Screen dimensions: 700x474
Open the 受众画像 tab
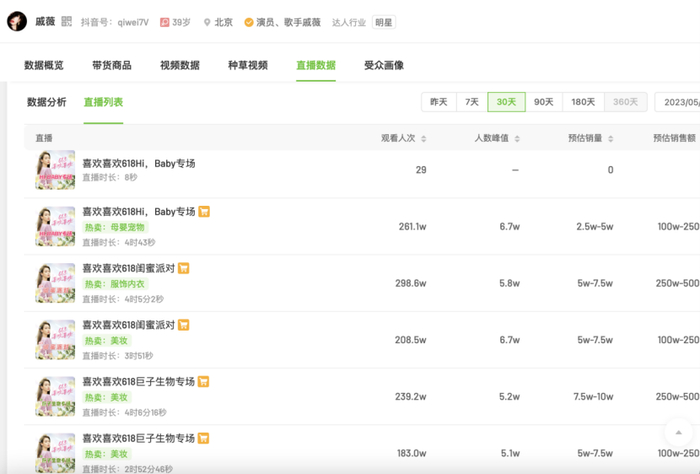384,65
